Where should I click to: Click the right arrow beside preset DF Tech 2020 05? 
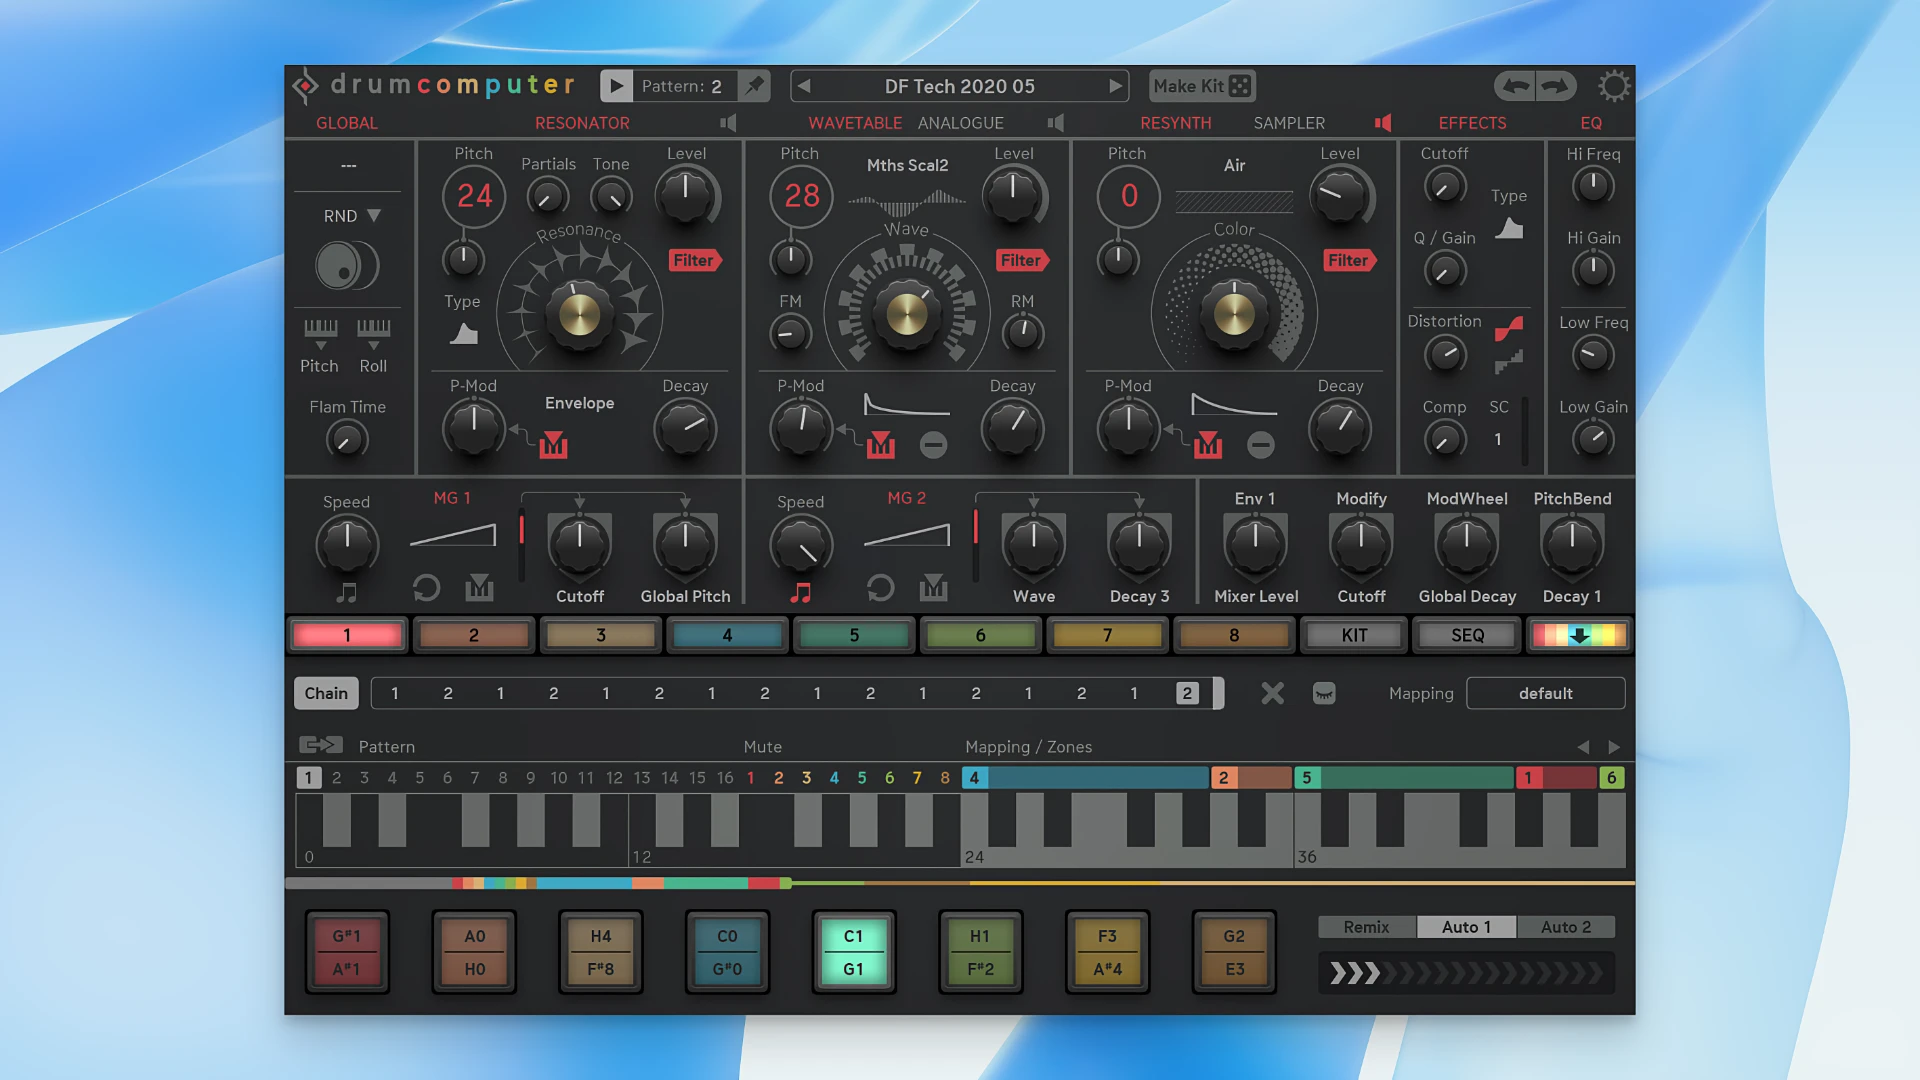coord(1115,86)
